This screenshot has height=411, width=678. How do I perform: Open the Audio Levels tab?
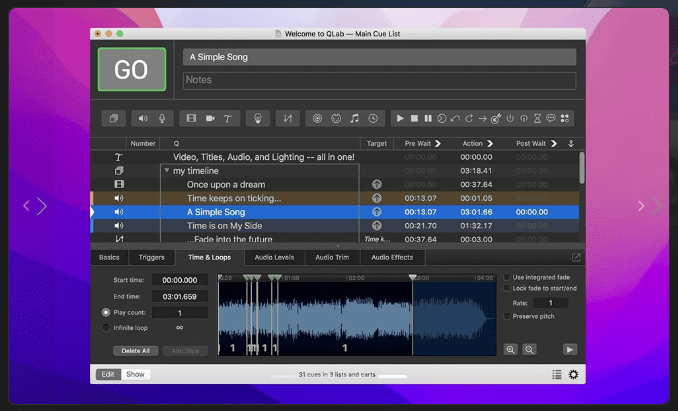tap(274, 258)
